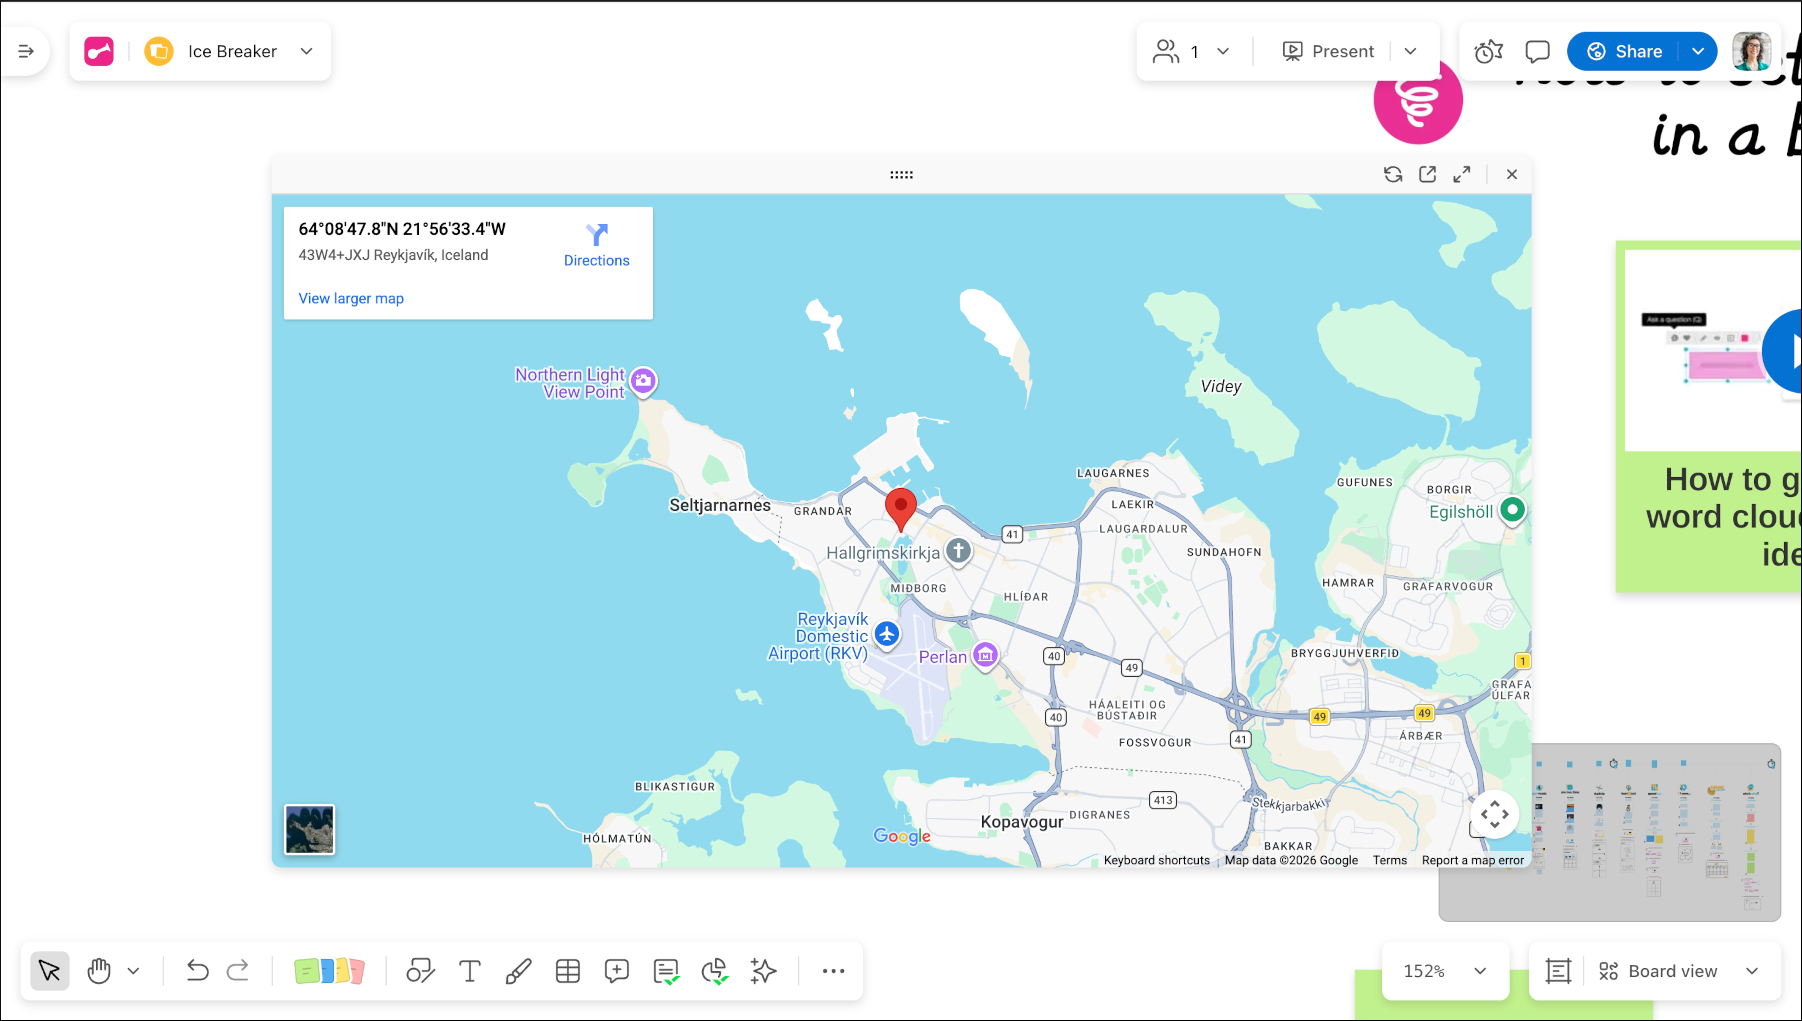Open the Share options arrow
Screen dimensions: 1802x1021
pos(1698,52)
